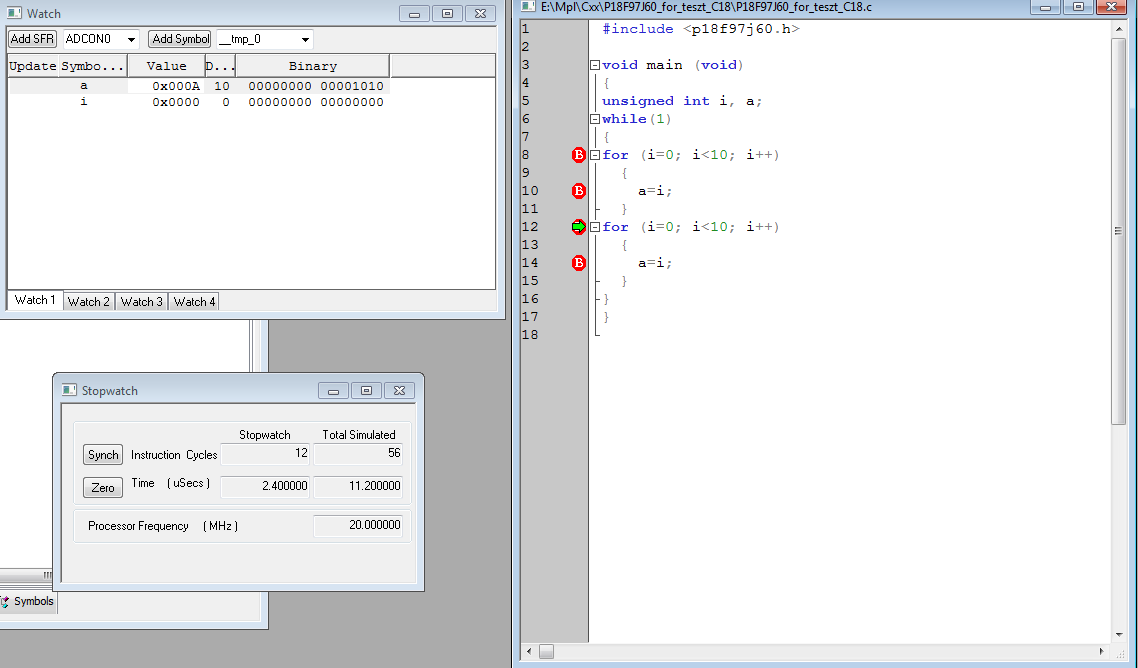
Task: Toggle breakpoint marker on line 14
Action: click(578, 263)
